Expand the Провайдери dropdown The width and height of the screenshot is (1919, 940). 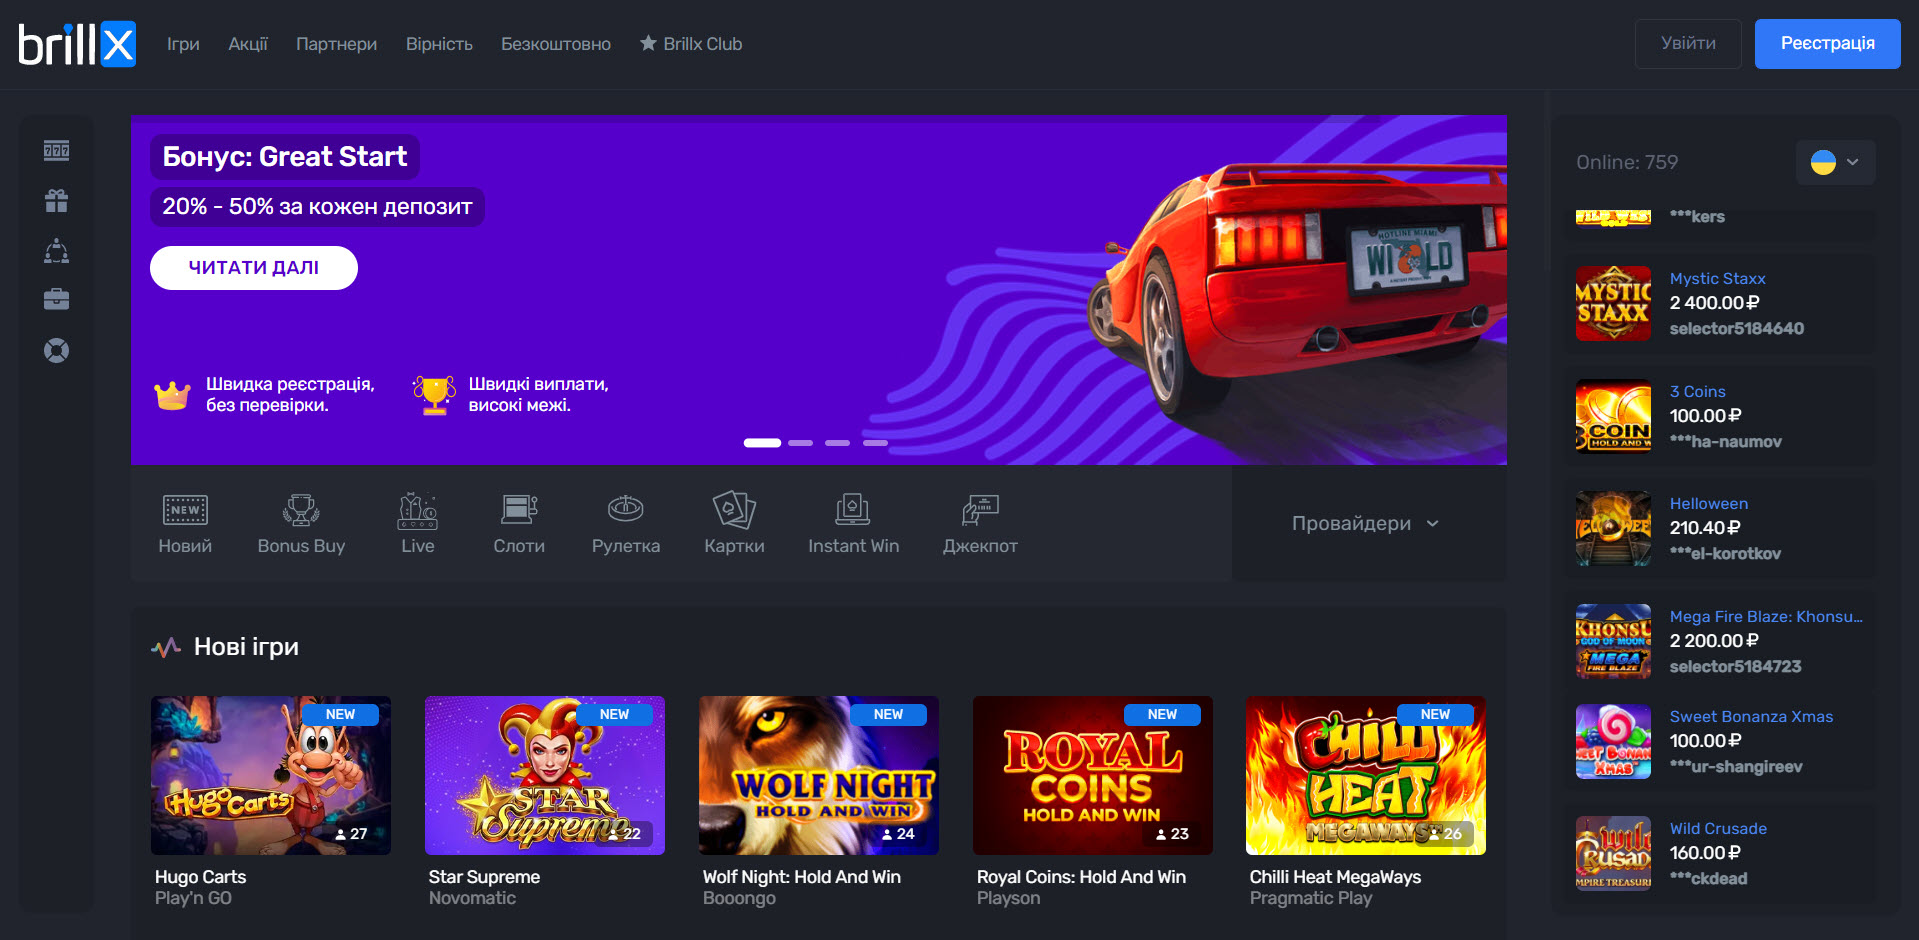(1365, 523)
